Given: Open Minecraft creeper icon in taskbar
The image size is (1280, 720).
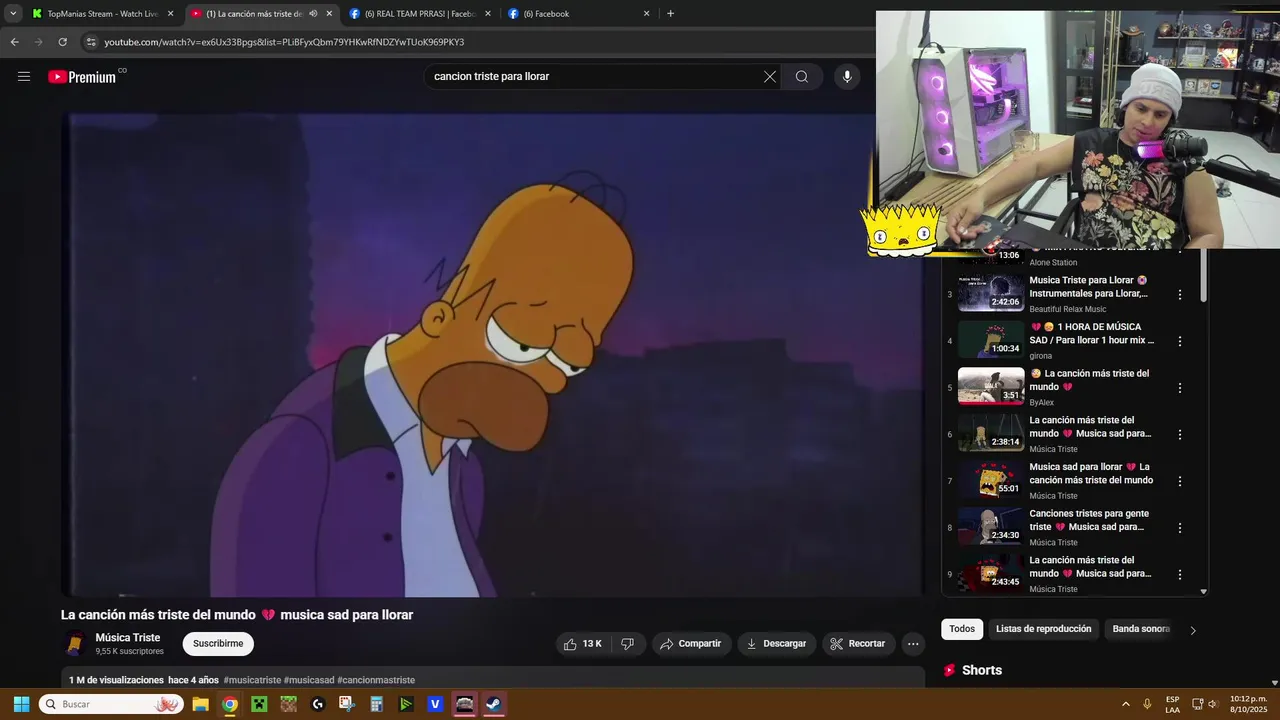Looking at the screenshot, I should [259, 704].
